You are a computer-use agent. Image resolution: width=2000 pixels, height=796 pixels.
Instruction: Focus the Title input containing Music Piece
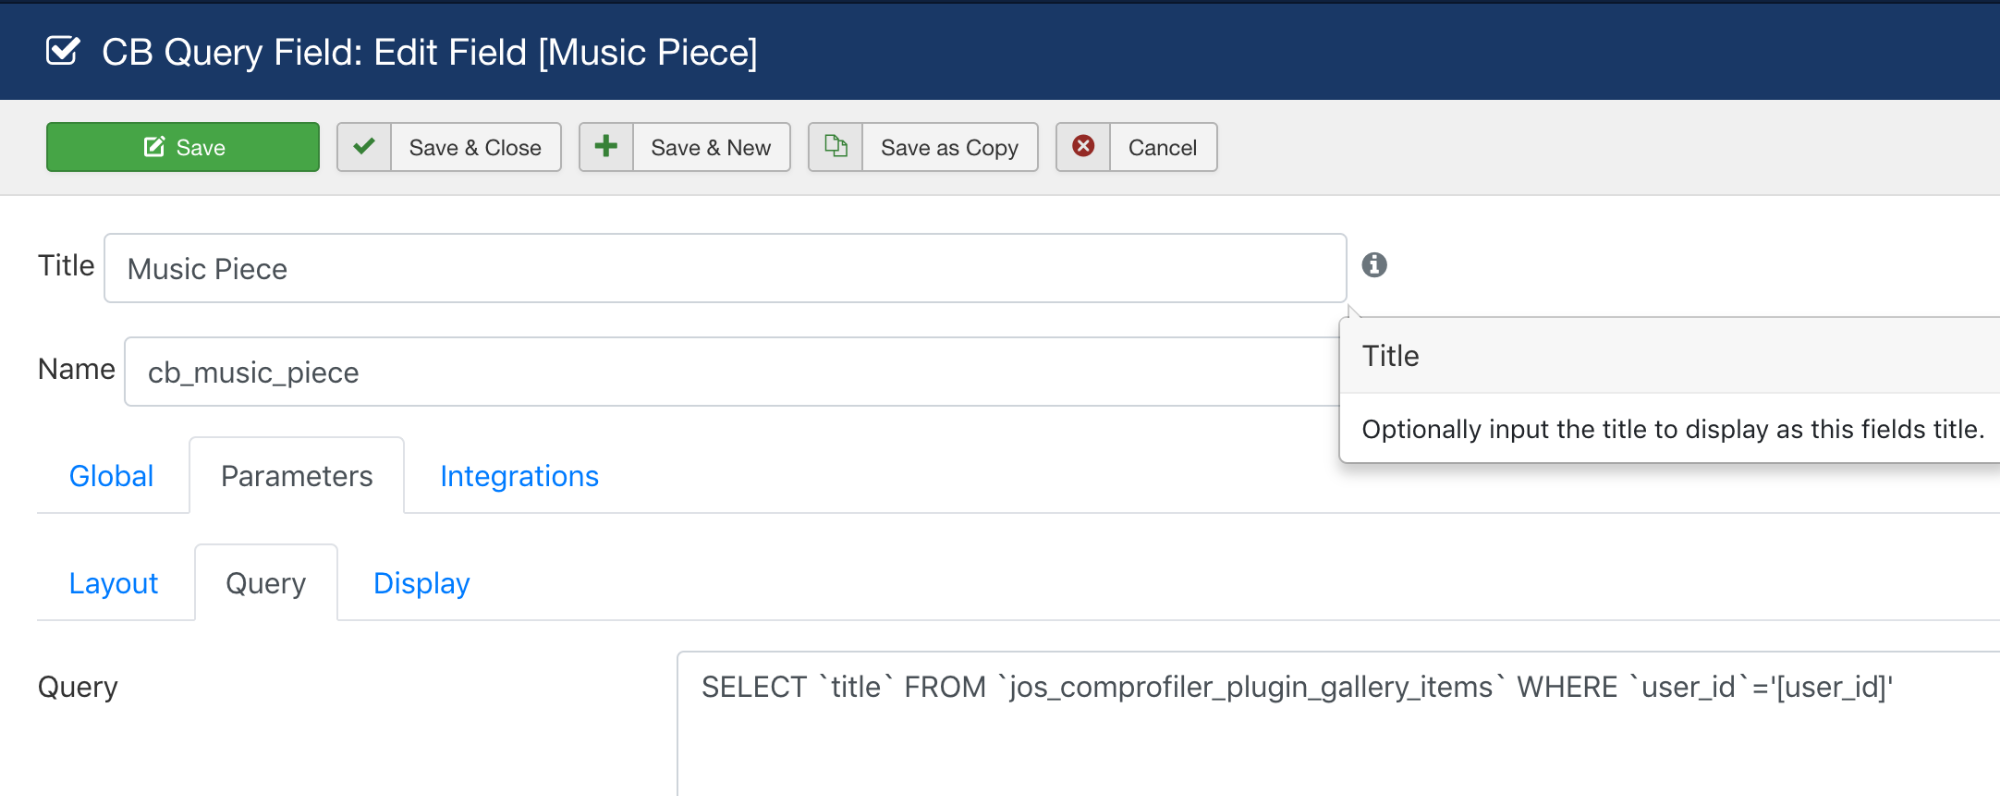tap(725, 268)
